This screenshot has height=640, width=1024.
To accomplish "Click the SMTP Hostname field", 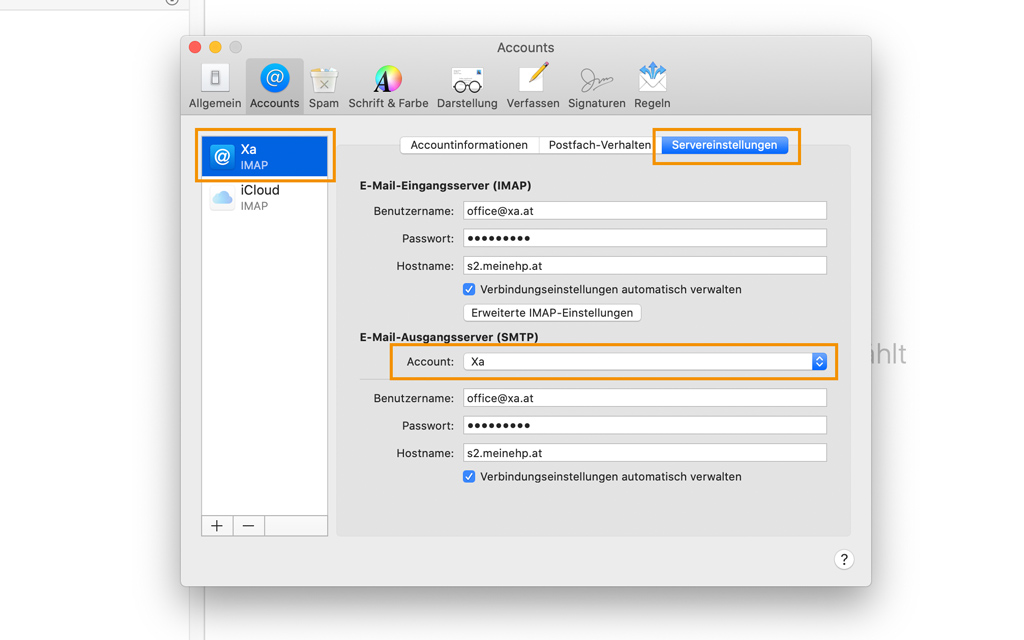I will coord(645,453).
